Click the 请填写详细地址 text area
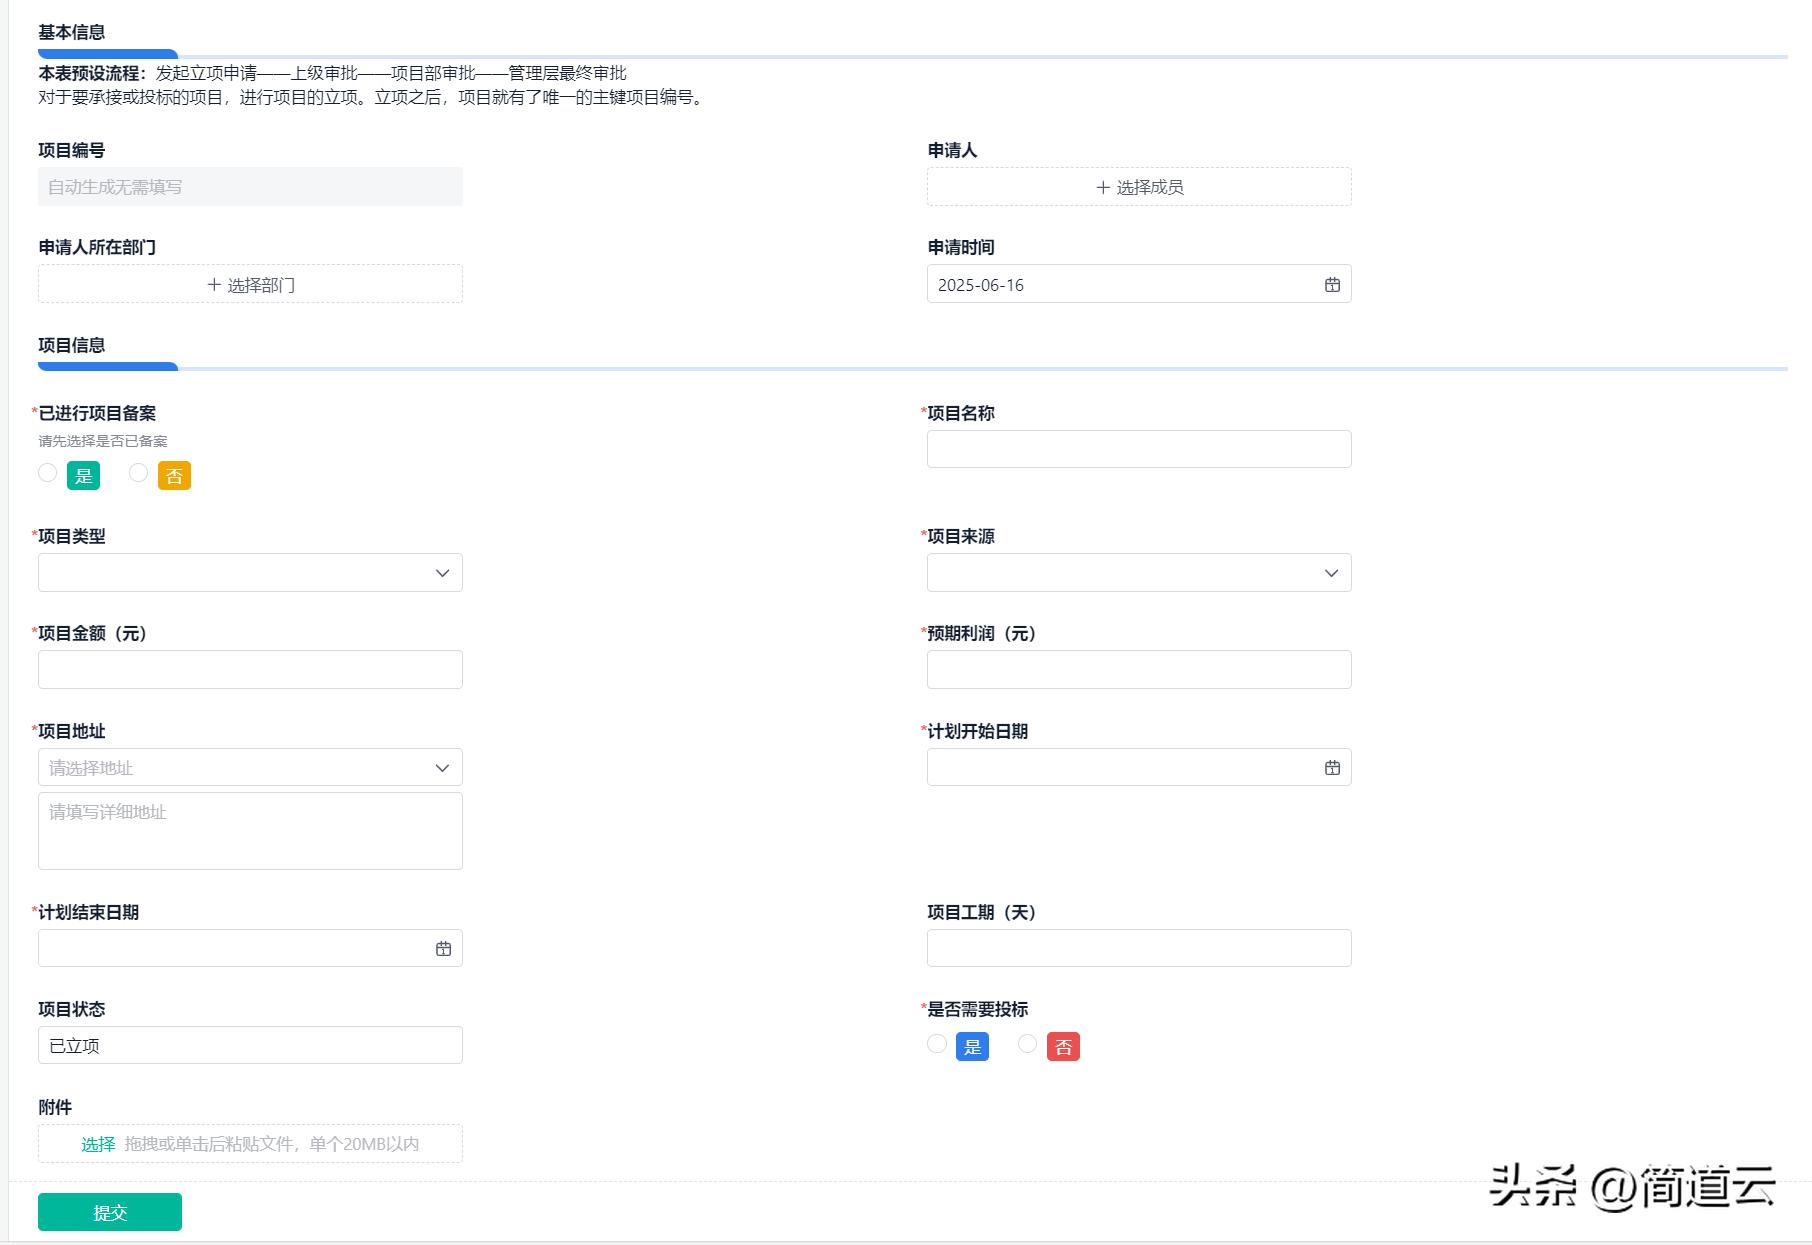1812x1245 pixels. coord(249,830)
